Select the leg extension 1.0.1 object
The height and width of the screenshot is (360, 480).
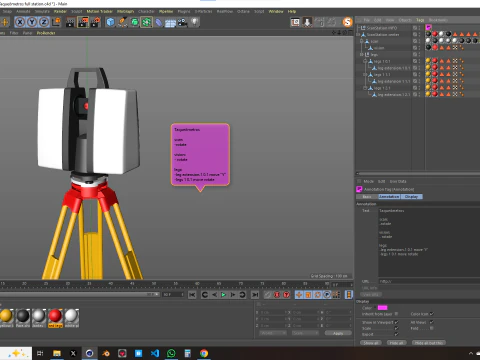click(x=394, y=68)
